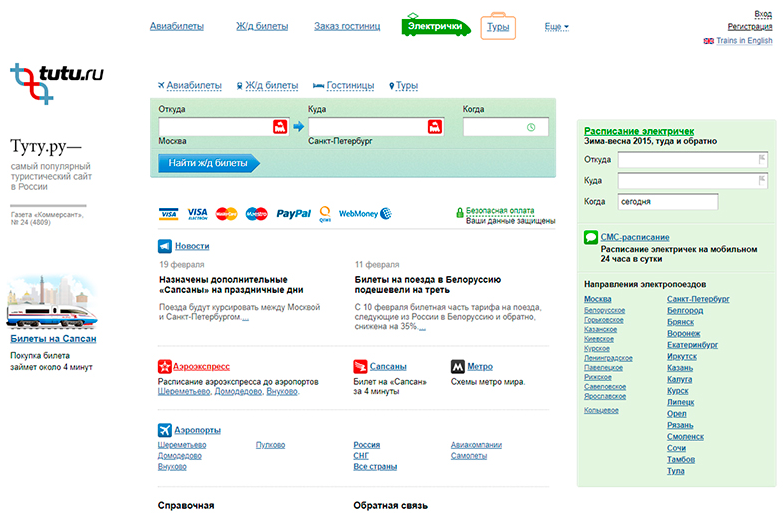Switch search form to Авиабилеты tab

190,85
